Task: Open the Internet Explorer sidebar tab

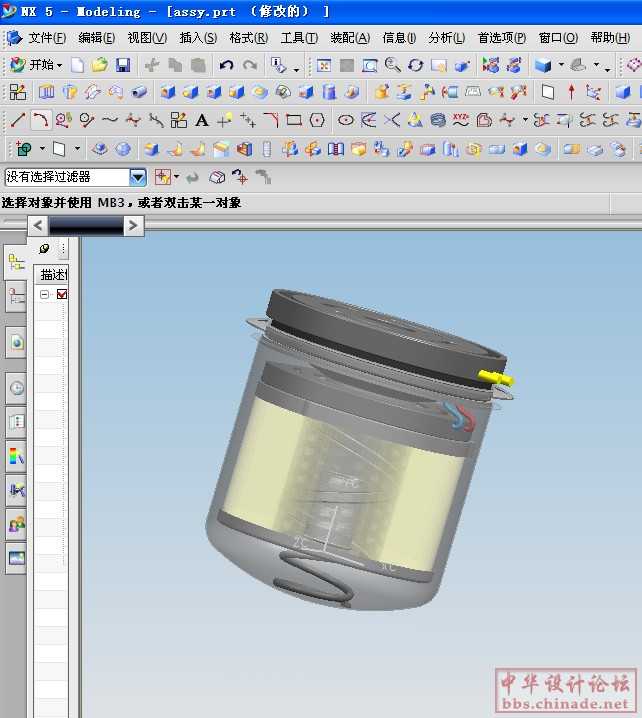Action: (16, 341)
